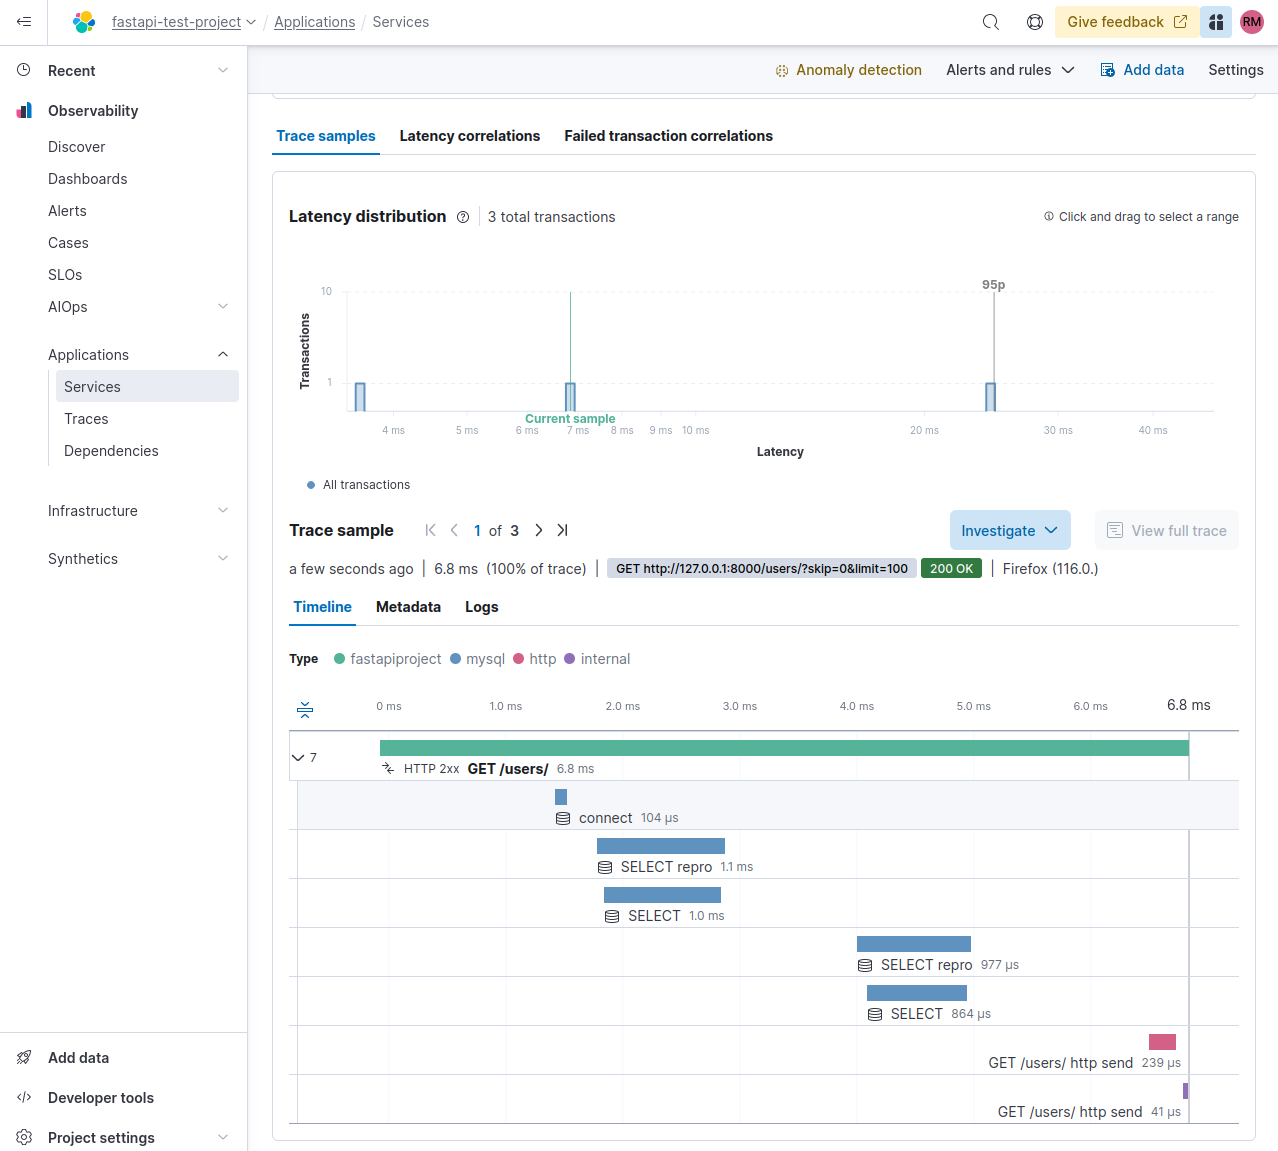
Task: Click the latency distribution help icon
Action: [463, 217]
